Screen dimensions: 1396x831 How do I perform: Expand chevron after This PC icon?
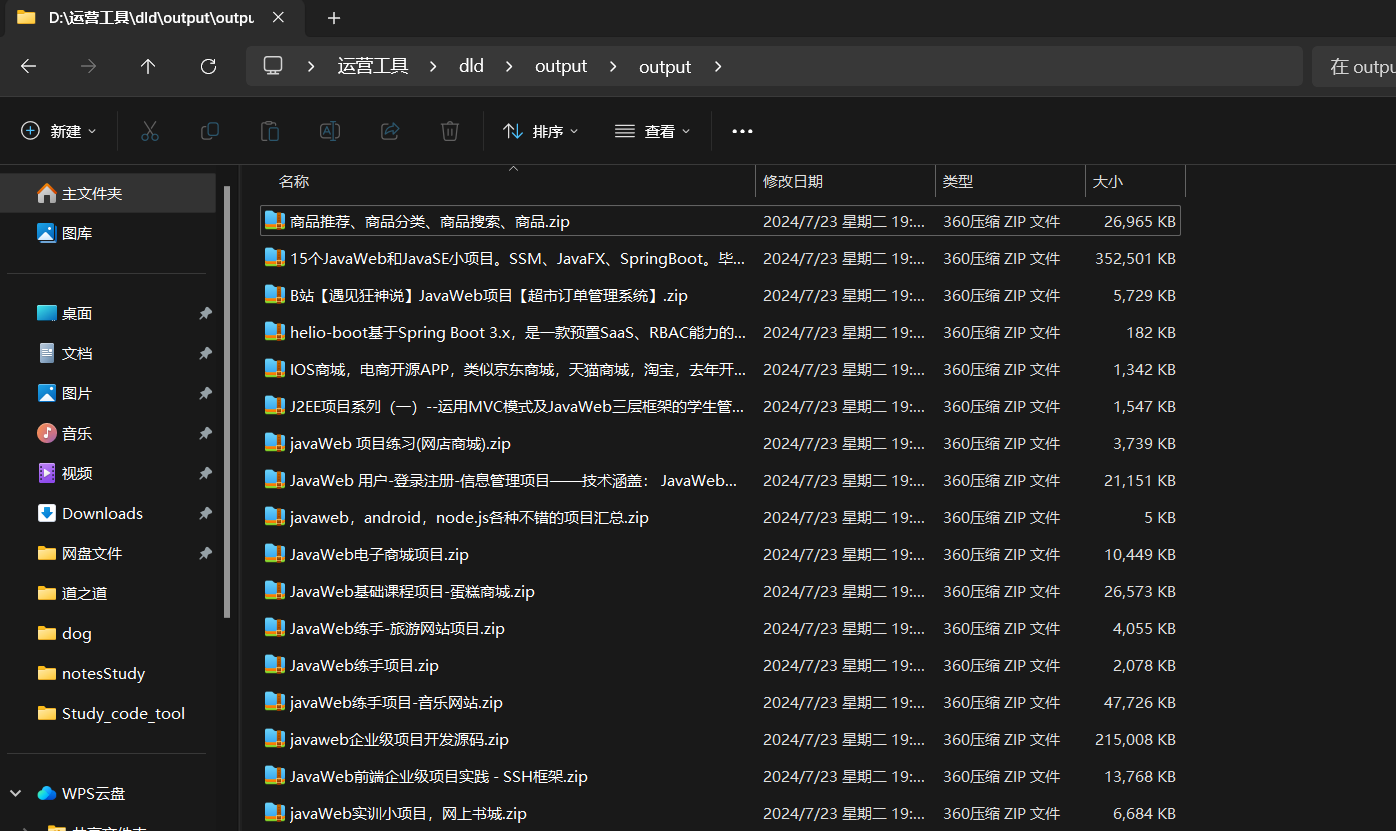pos(311,66)
